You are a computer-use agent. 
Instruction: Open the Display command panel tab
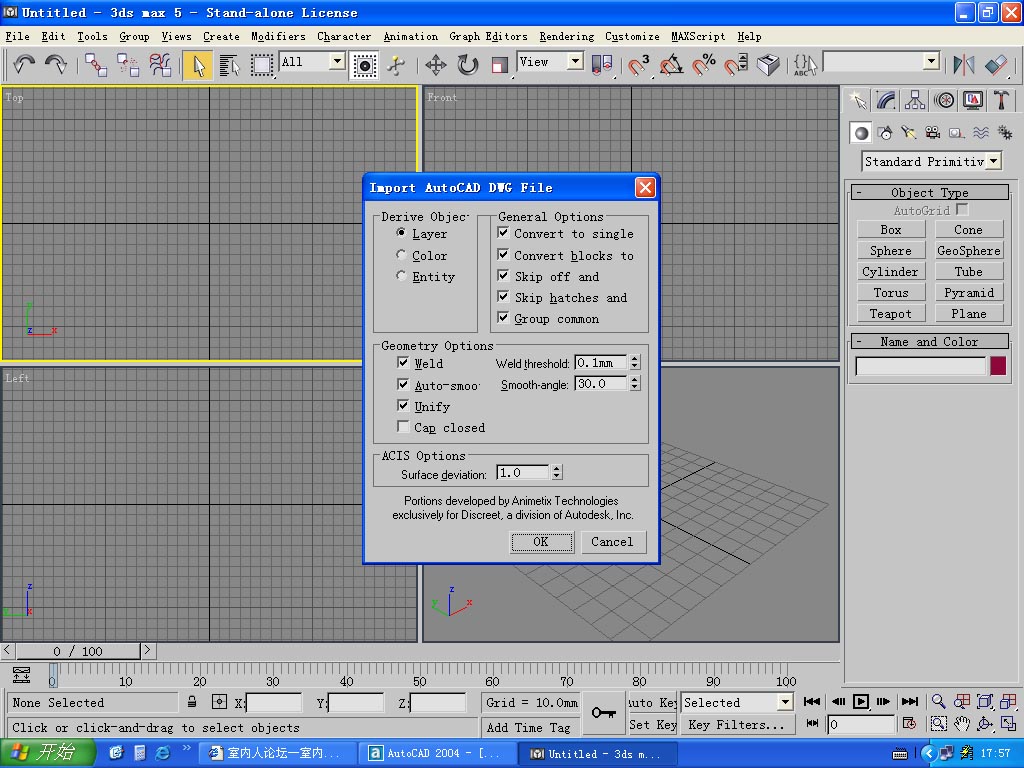(x=973, y=100)
